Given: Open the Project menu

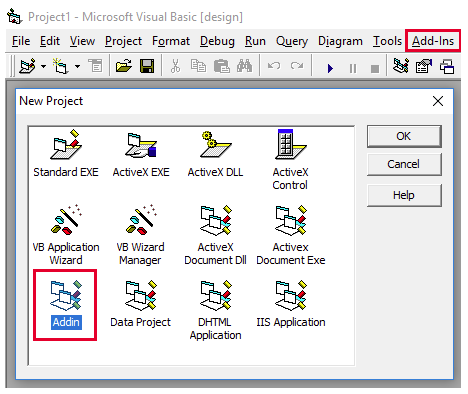Looking at the screenshot, I should 123,41.
